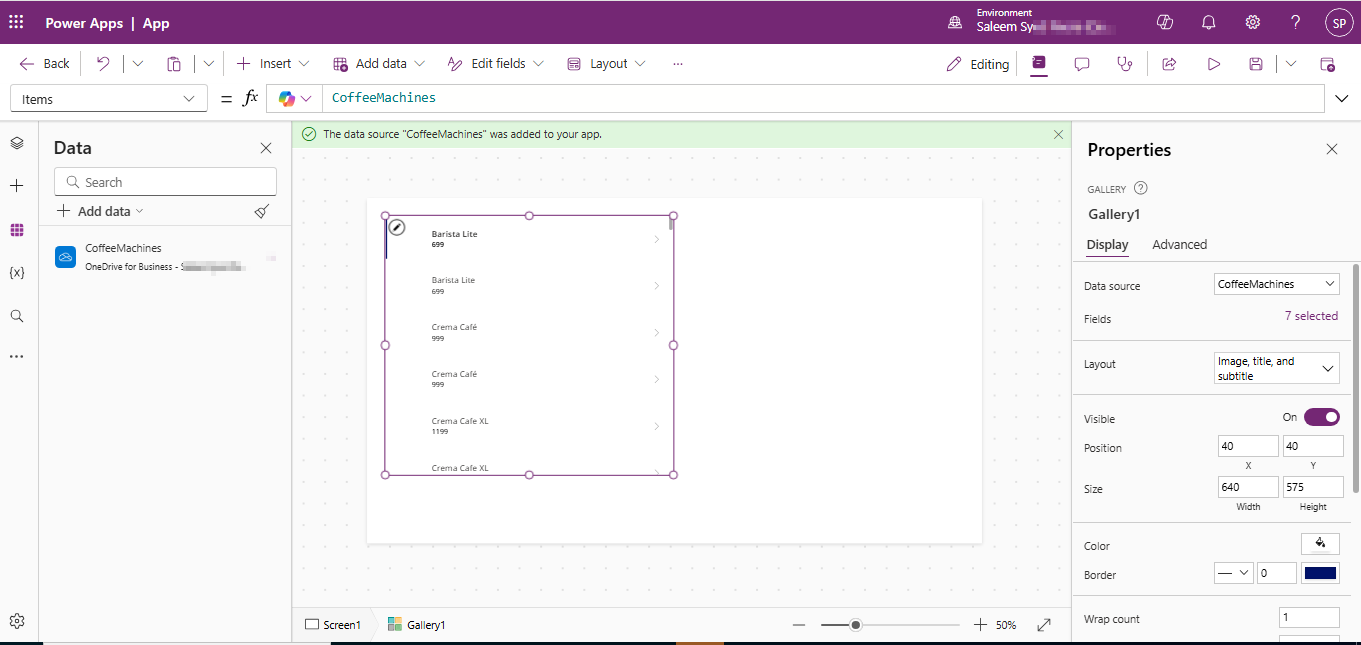The image size is (1361, 645).
Task: Open the border style dropdown
Action: 1233,573
